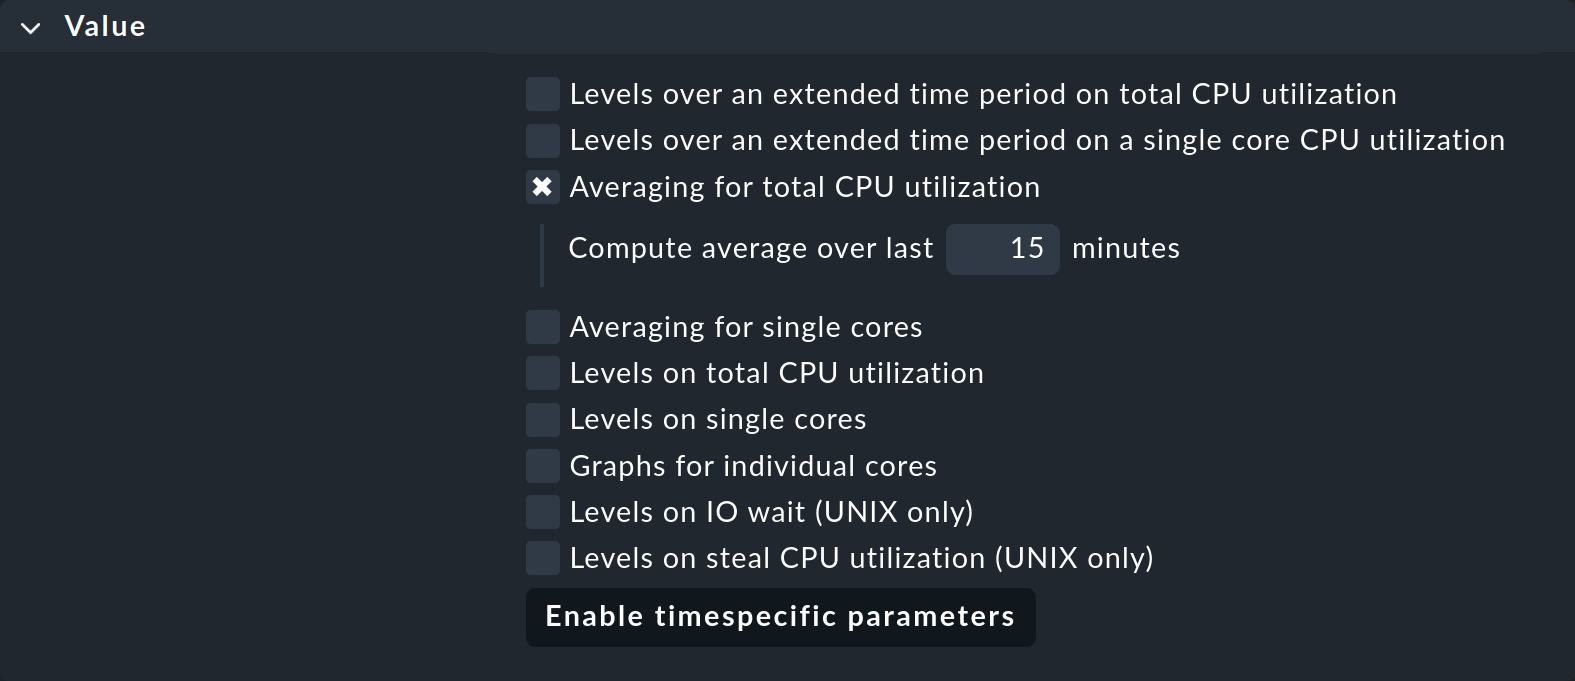1575x681 pixels.
Task: Click the Enable timespecific parameters button
Action: [780, 617]
